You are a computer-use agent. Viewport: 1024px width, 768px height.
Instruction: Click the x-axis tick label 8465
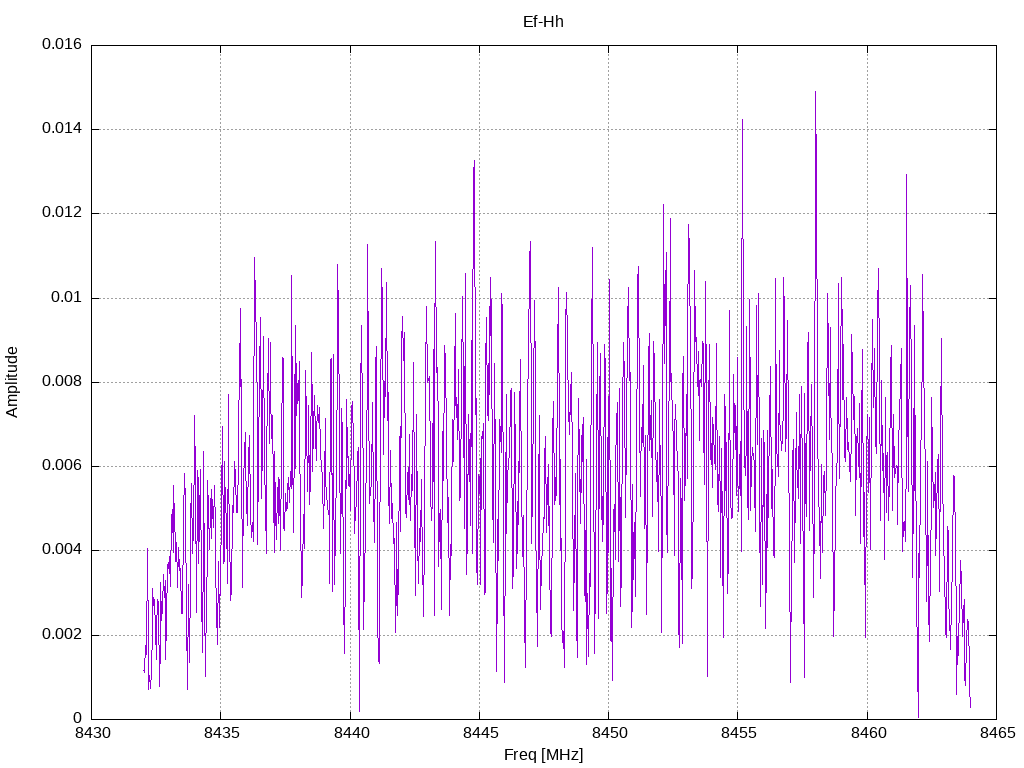[x=997, y=733]
